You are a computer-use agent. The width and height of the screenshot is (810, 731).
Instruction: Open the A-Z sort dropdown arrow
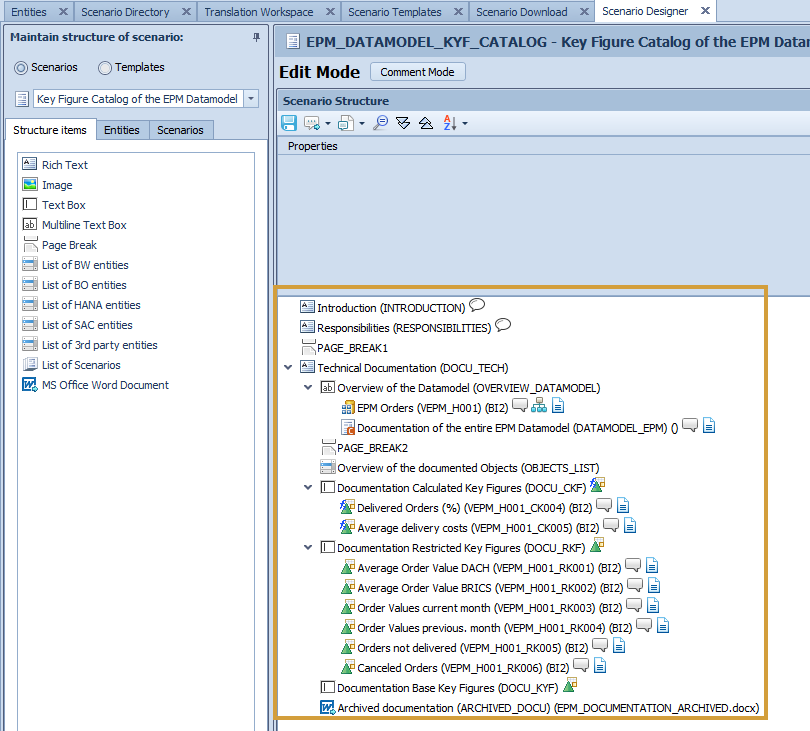[465, 124]
